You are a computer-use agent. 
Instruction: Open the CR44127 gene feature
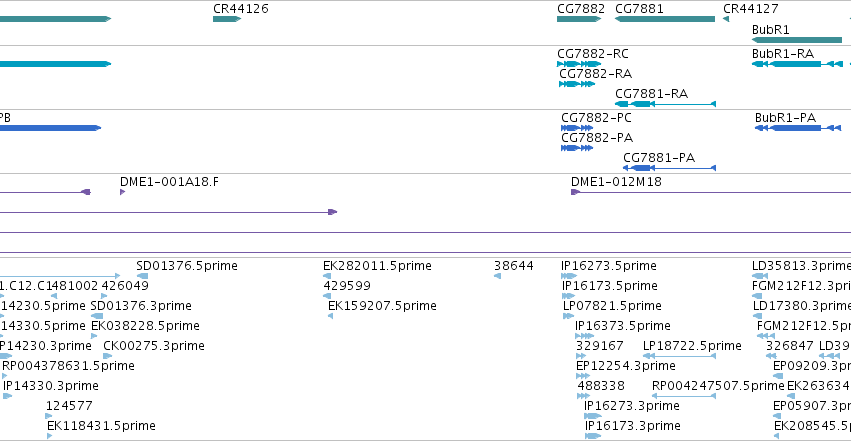tap(726, 19)
